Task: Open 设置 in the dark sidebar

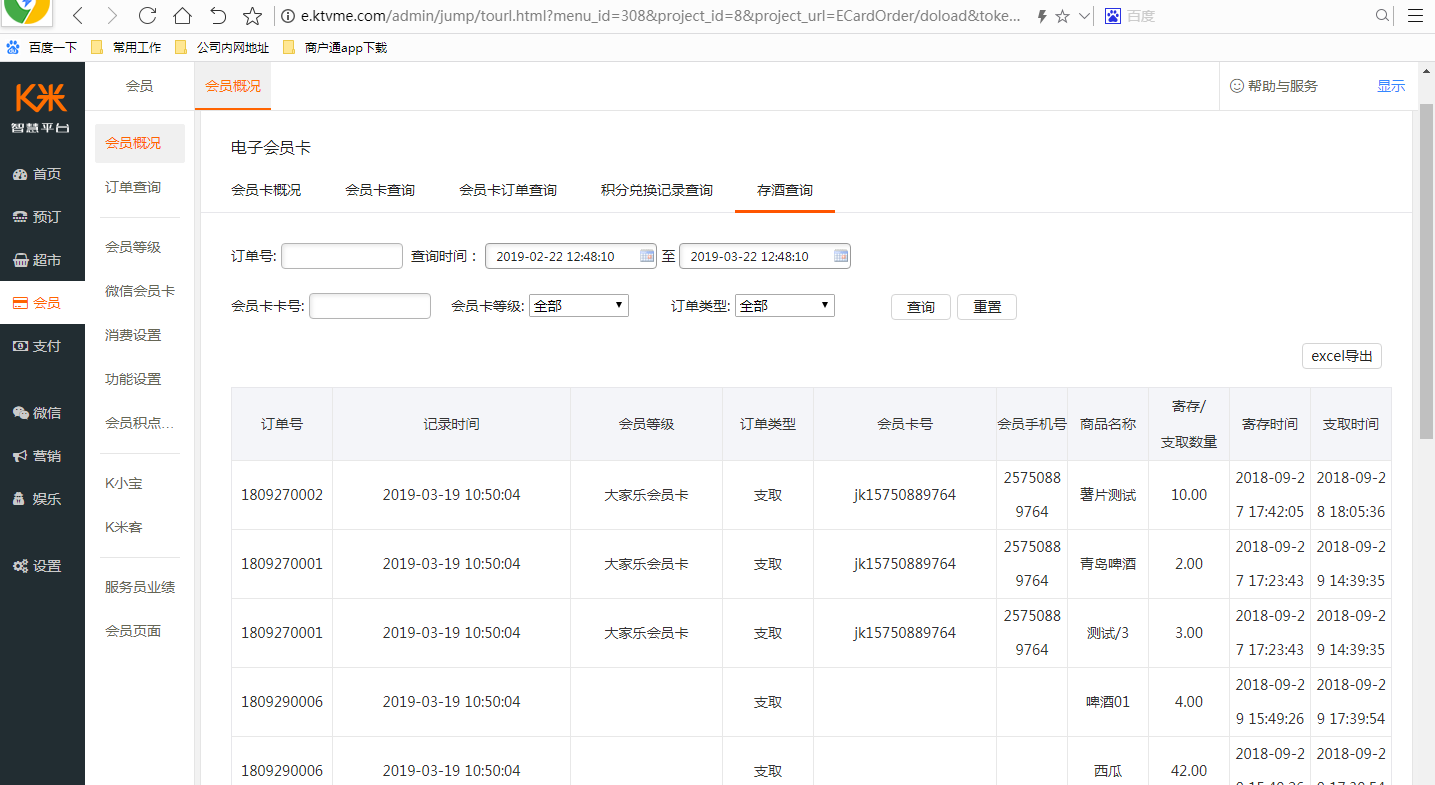Action: click(x=42, y=566)
